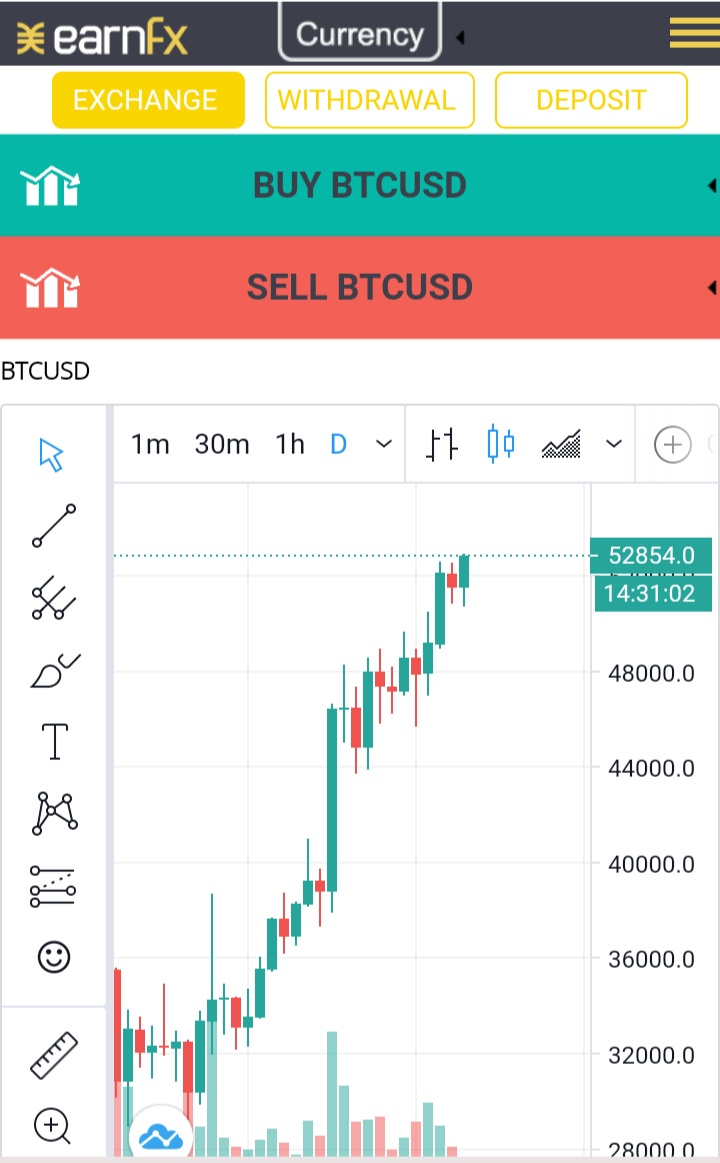Open the Currency selector dropdown
The width and height of the screenshot is (720, 1163).
tap(360, 33)
